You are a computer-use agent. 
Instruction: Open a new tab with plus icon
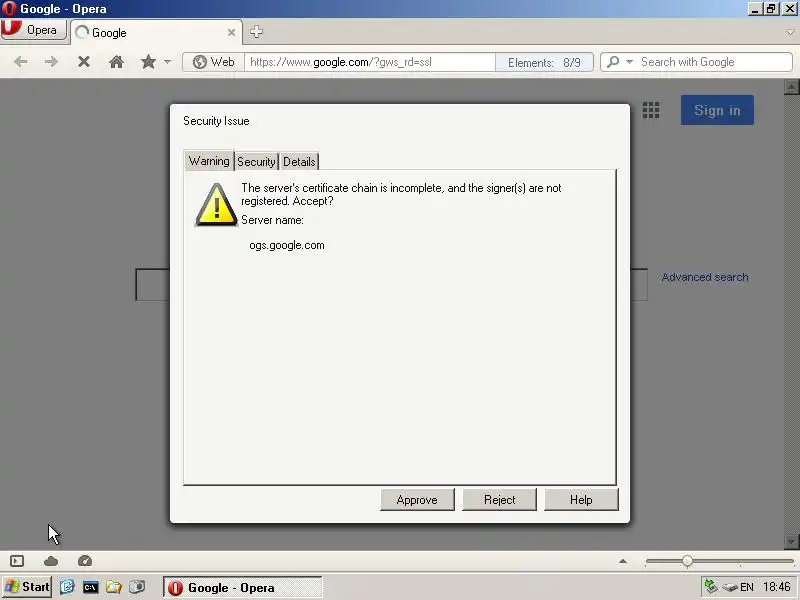point(256,32)
